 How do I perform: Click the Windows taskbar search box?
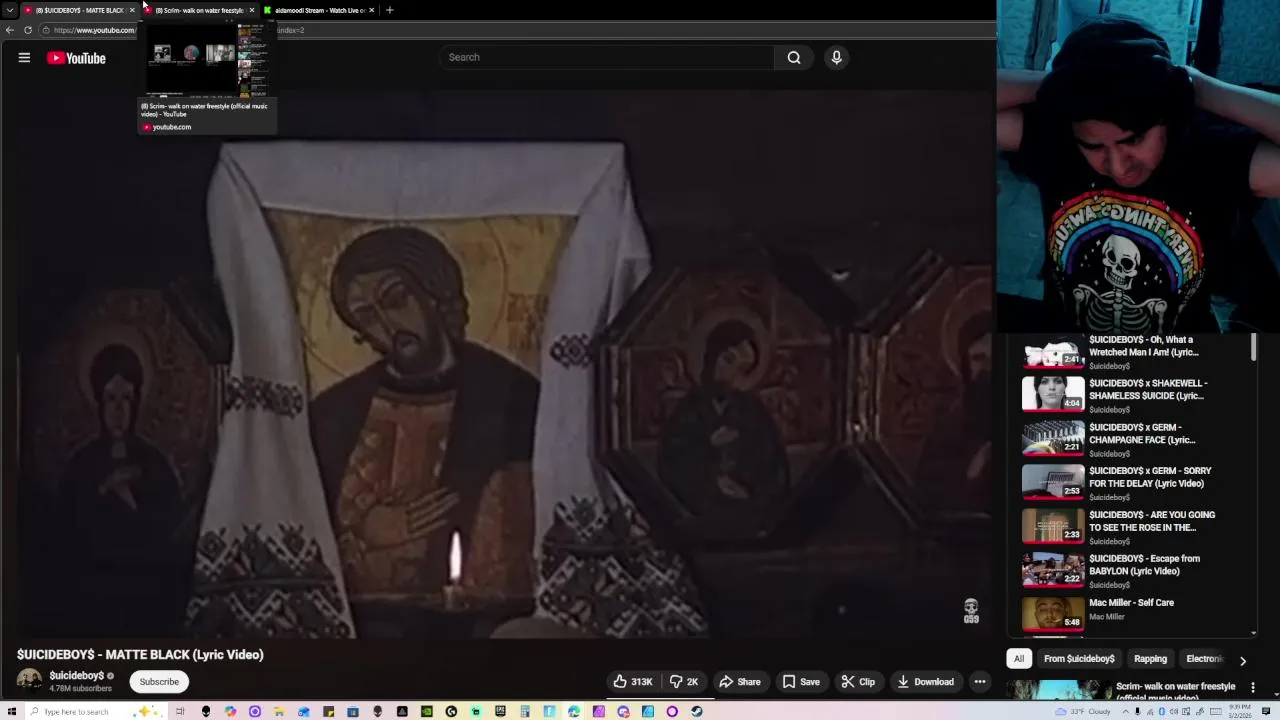[96, 711]
